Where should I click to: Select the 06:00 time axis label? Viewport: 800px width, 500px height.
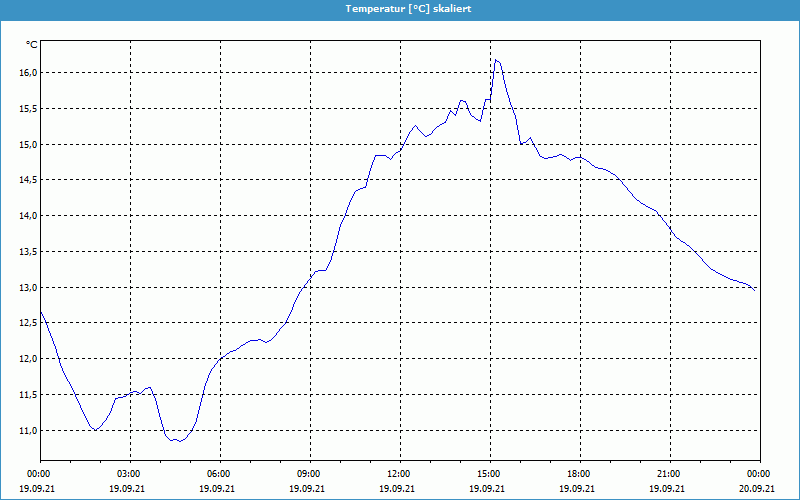coord(219,474)
